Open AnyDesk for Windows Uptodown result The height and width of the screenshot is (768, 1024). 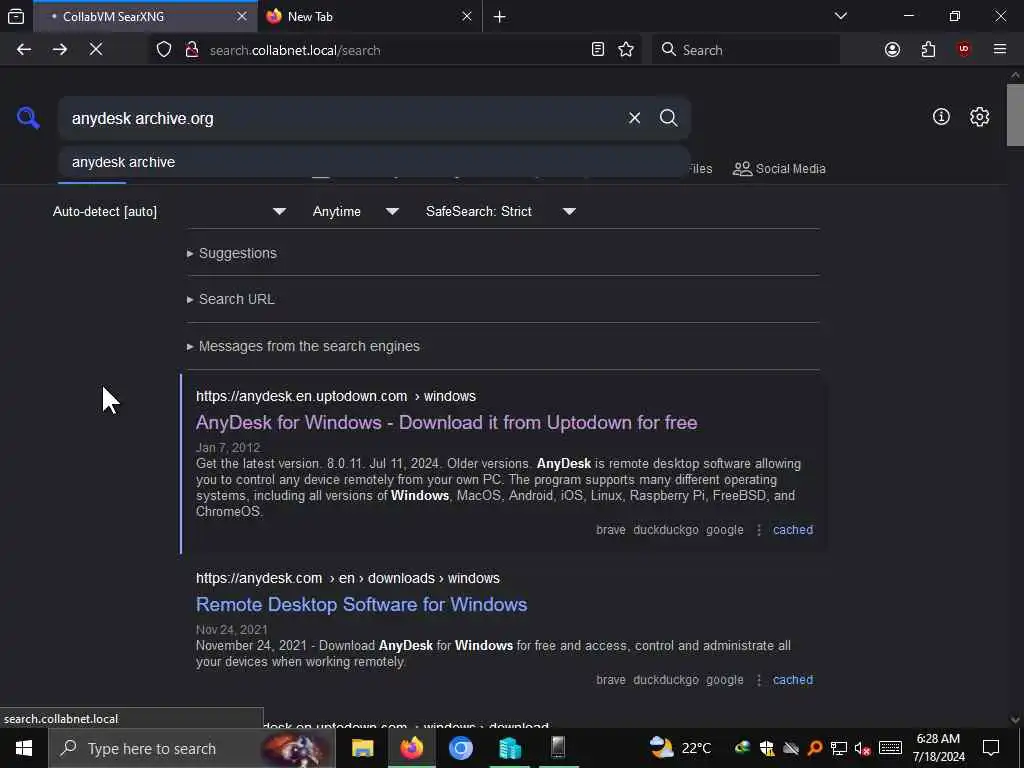[447, 423]
